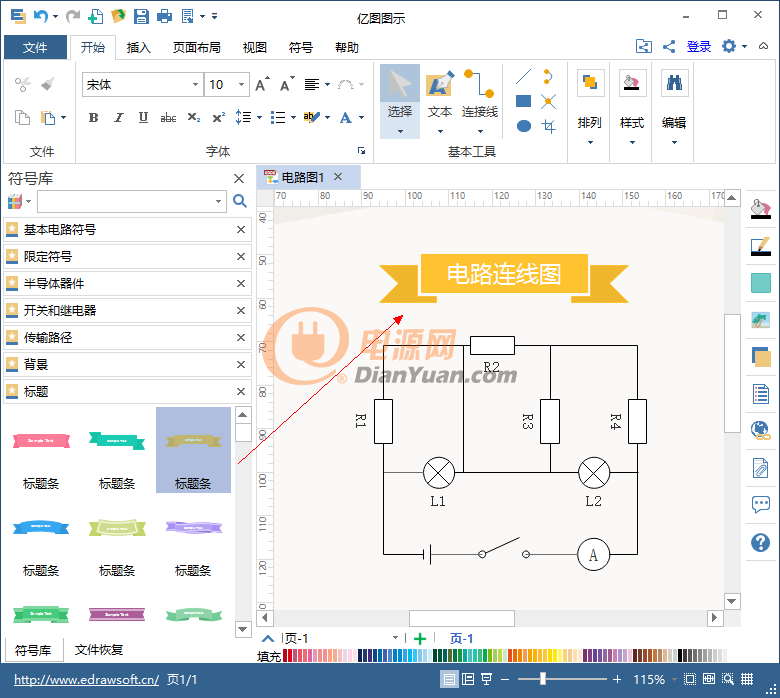Expand the 开关和继电器 library
This screenshot has width=780, height=698.
point(127,310)
